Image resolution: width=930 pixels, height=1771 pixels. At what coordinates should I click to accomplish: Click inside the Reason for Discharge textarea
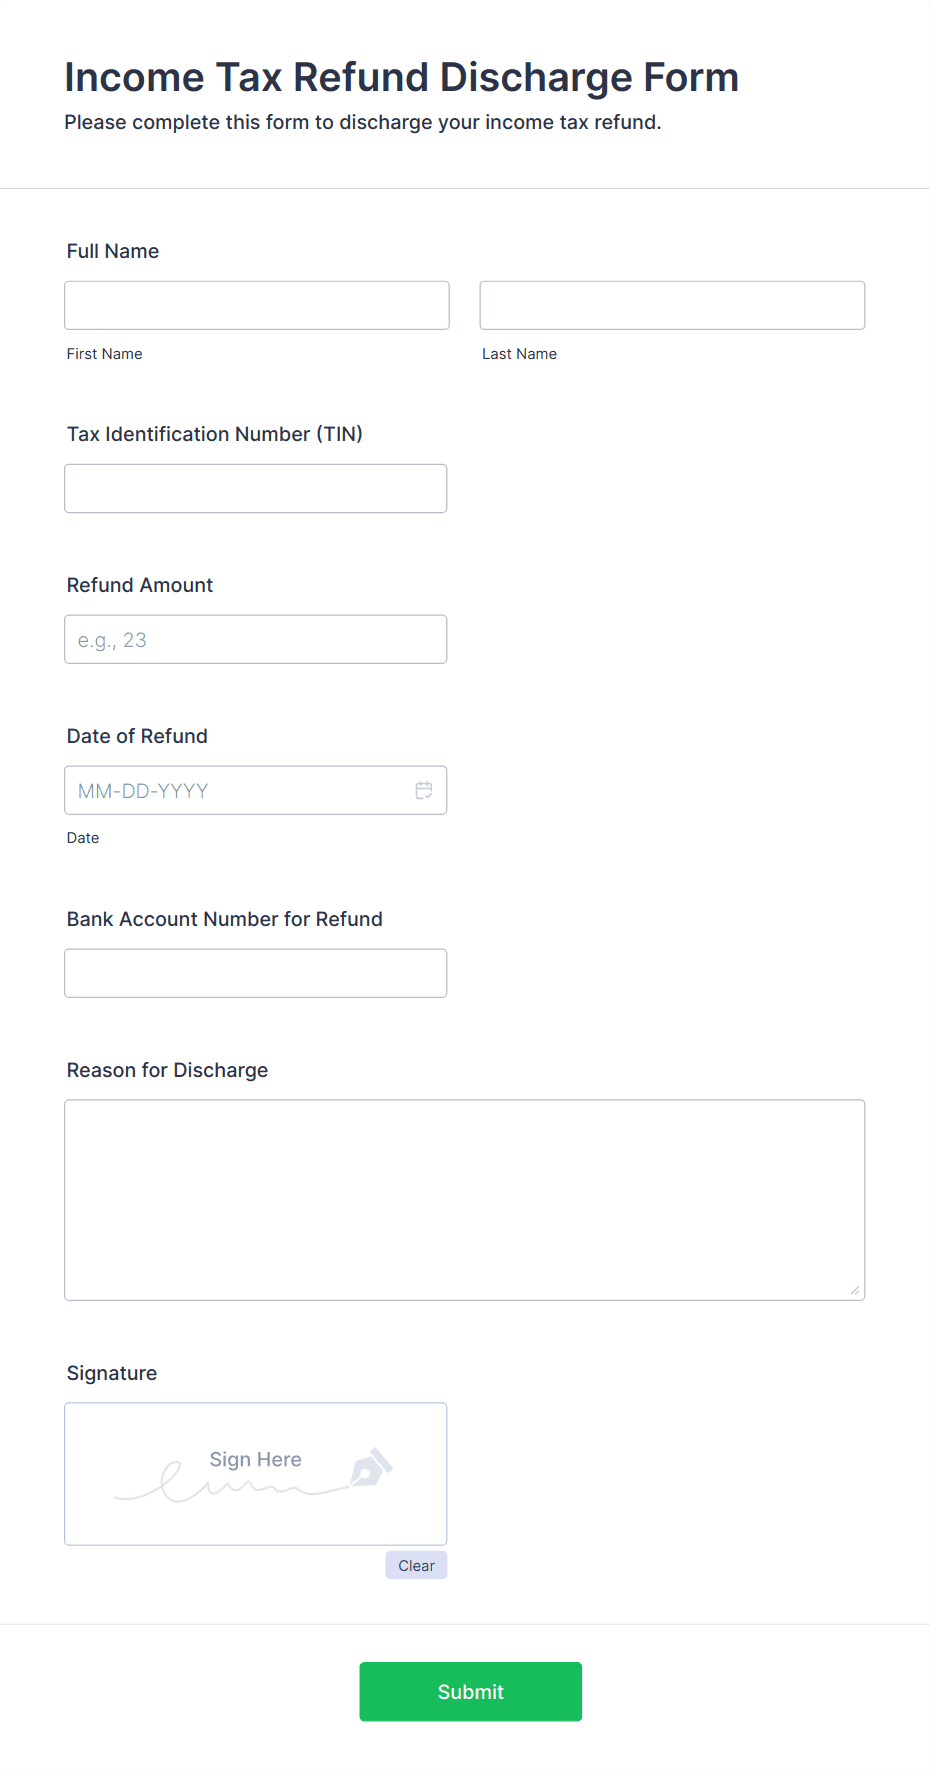click(465, 1200)
